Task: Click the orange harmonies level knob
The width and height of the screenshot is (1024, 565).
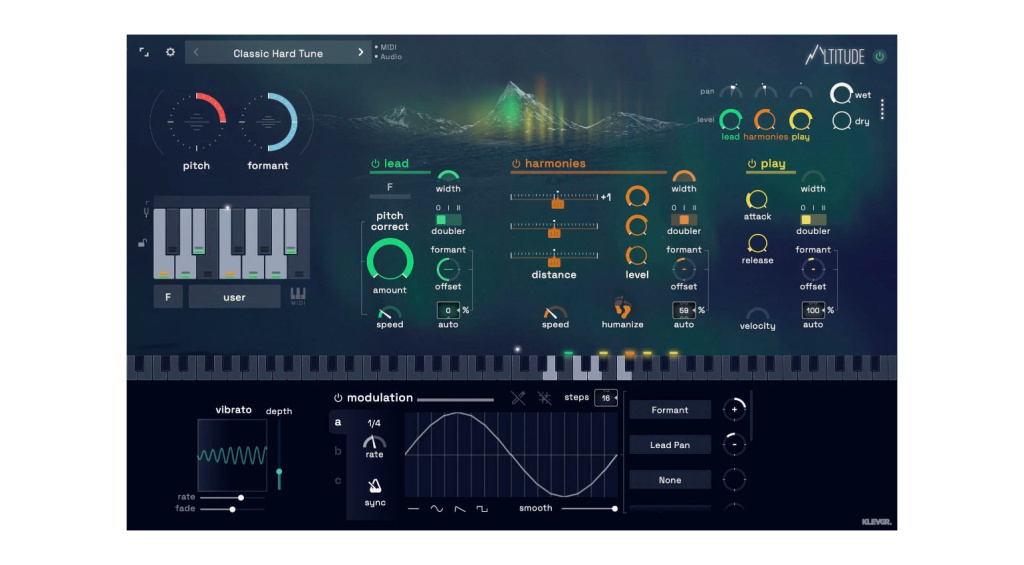Action: coord(765,120)
